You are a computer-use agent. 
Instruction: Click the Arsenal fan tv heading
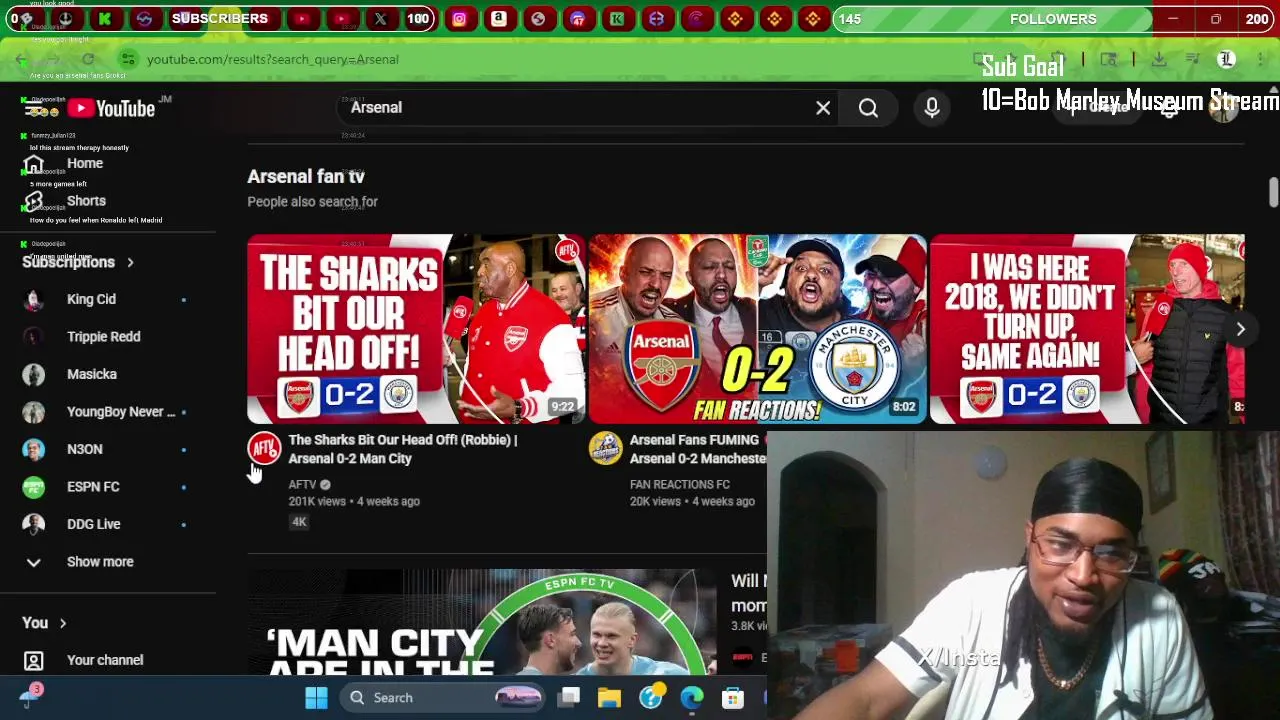pyautogui.click(x=306, y=176)
